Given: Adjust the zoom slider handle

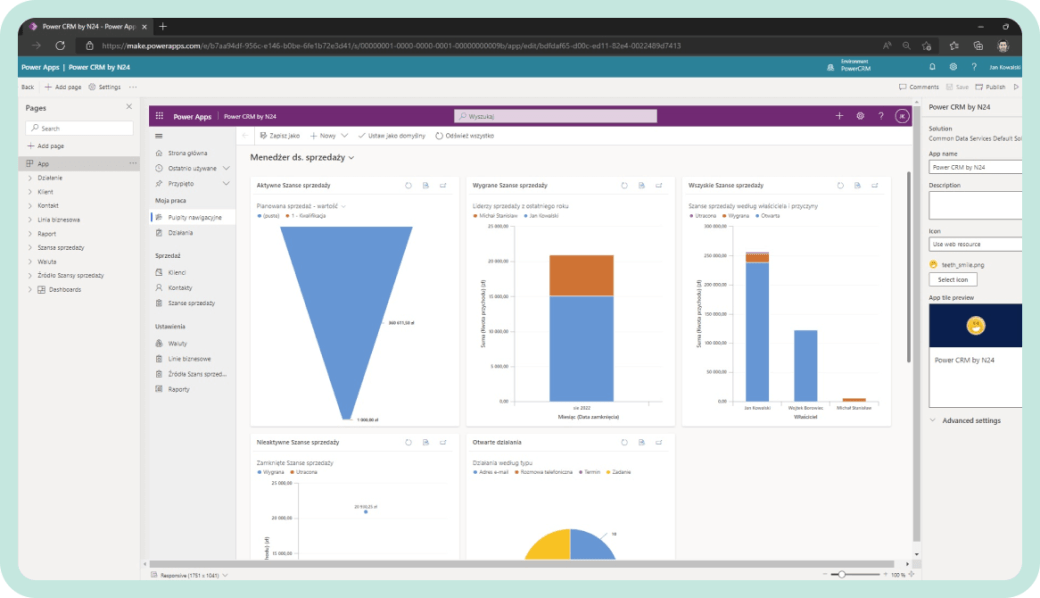Looking at the screenshot, I should 841,575.
